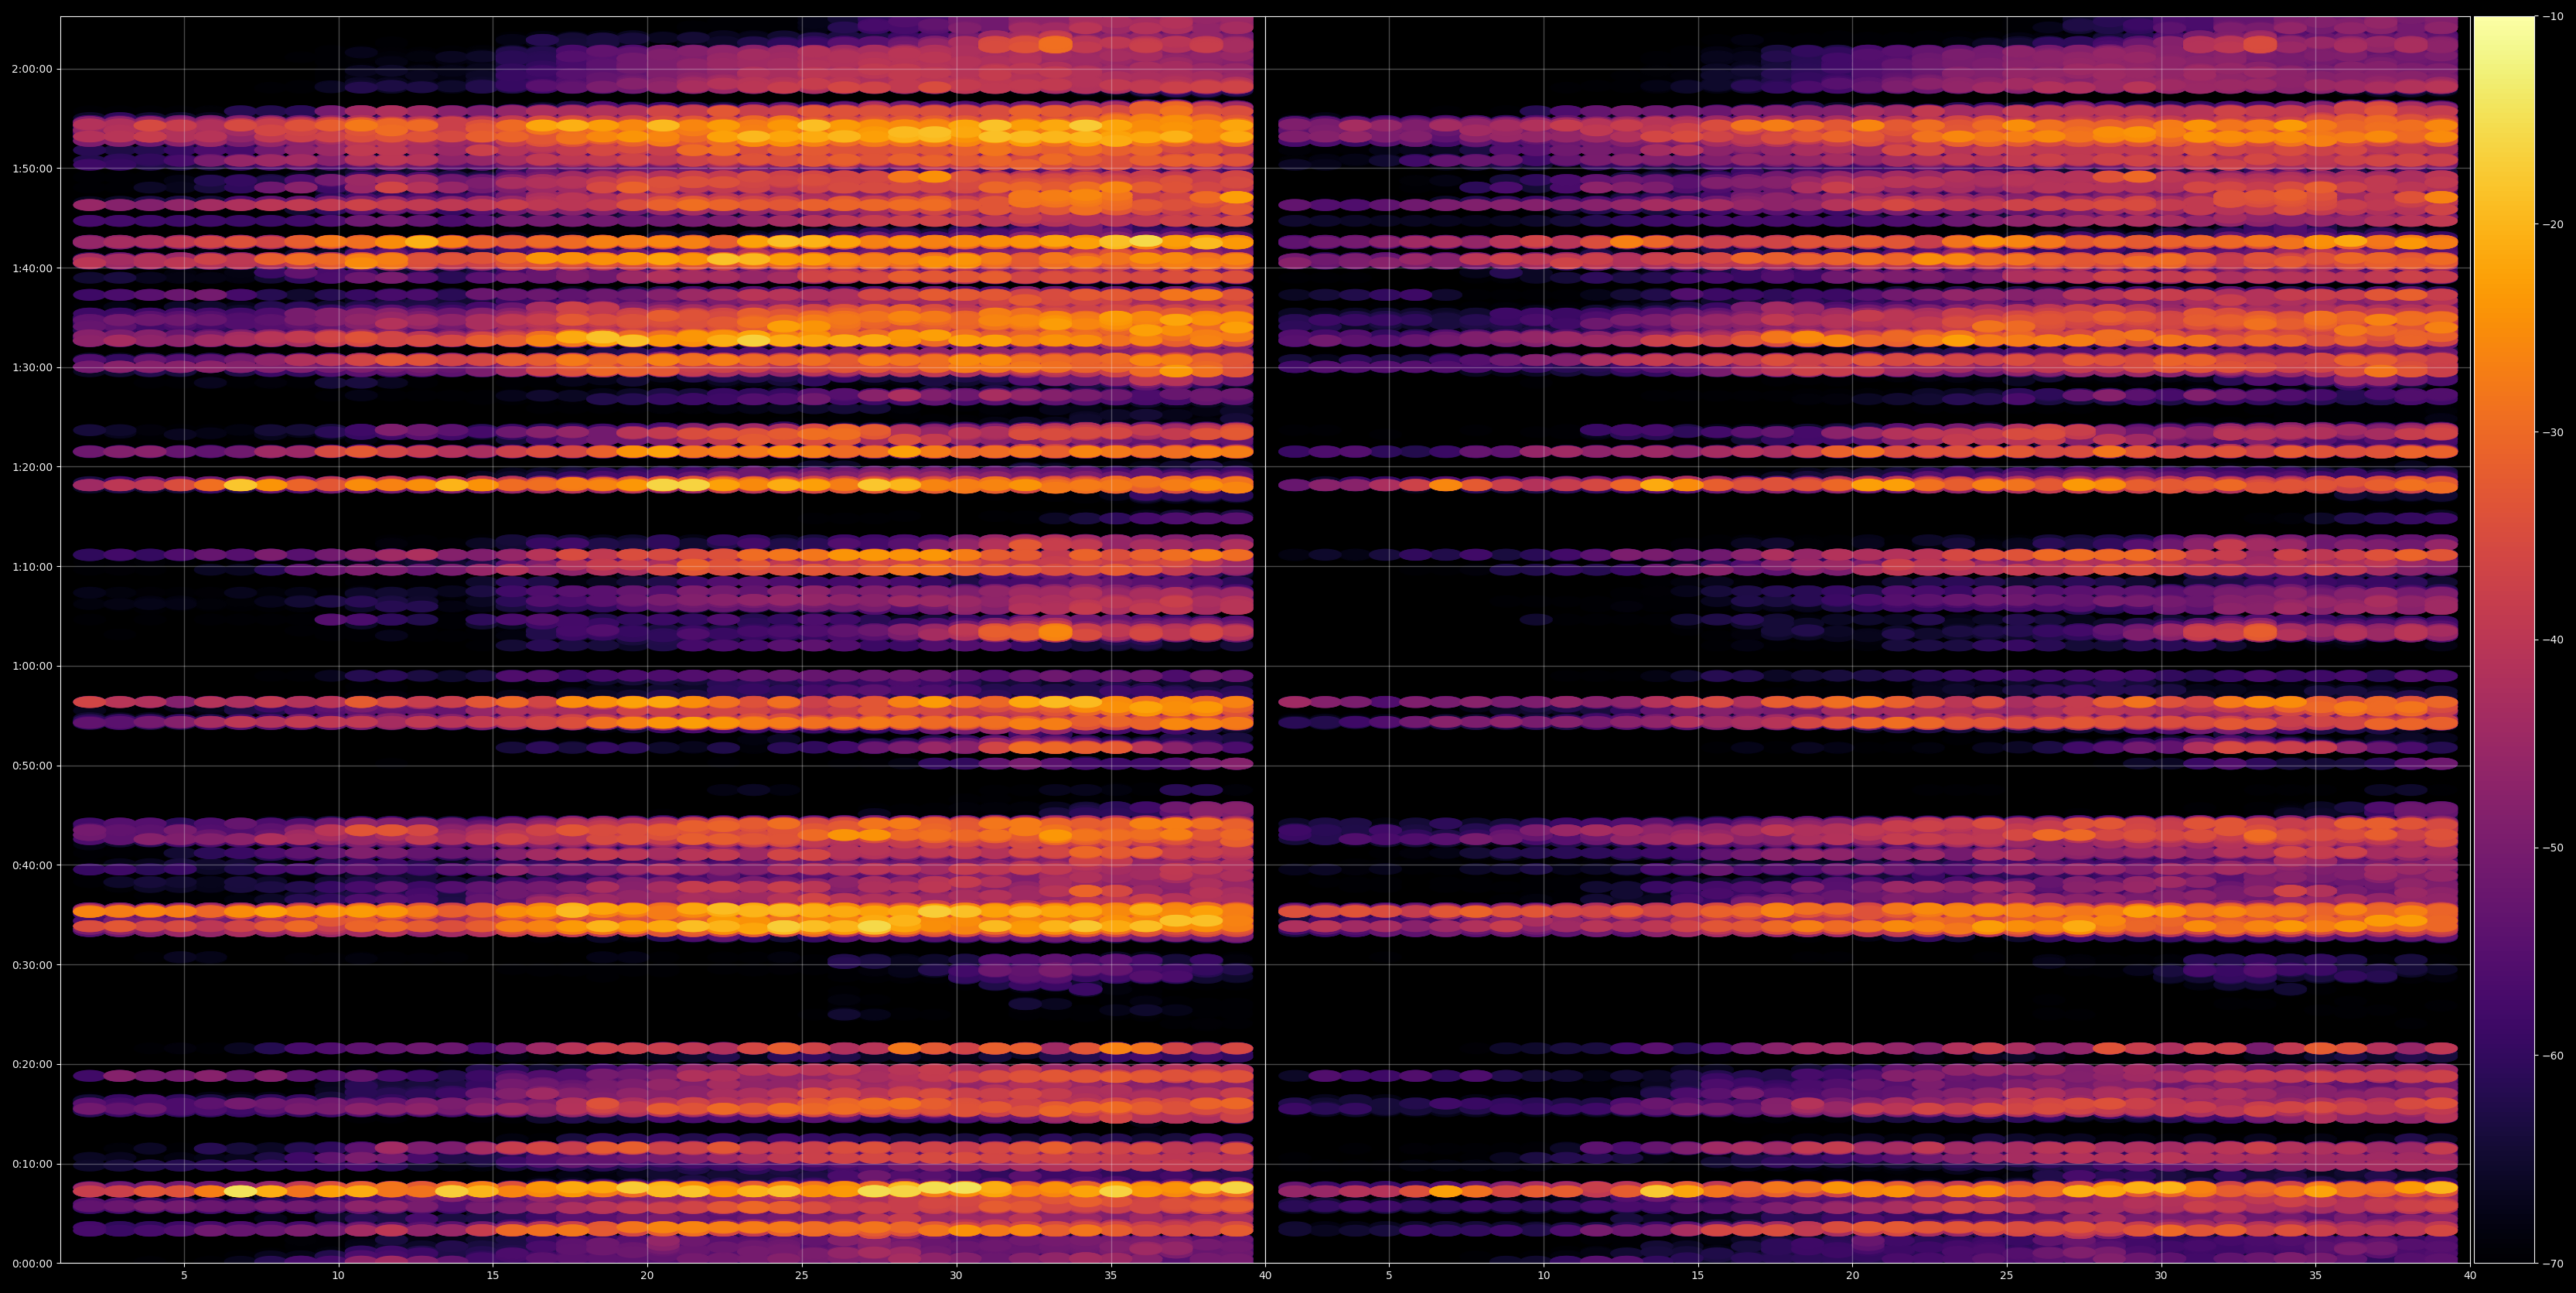Screen dimensions: 2576x1293
Task: Click the 0:30:00 y-axis tick label
Action: click(33, 965)
